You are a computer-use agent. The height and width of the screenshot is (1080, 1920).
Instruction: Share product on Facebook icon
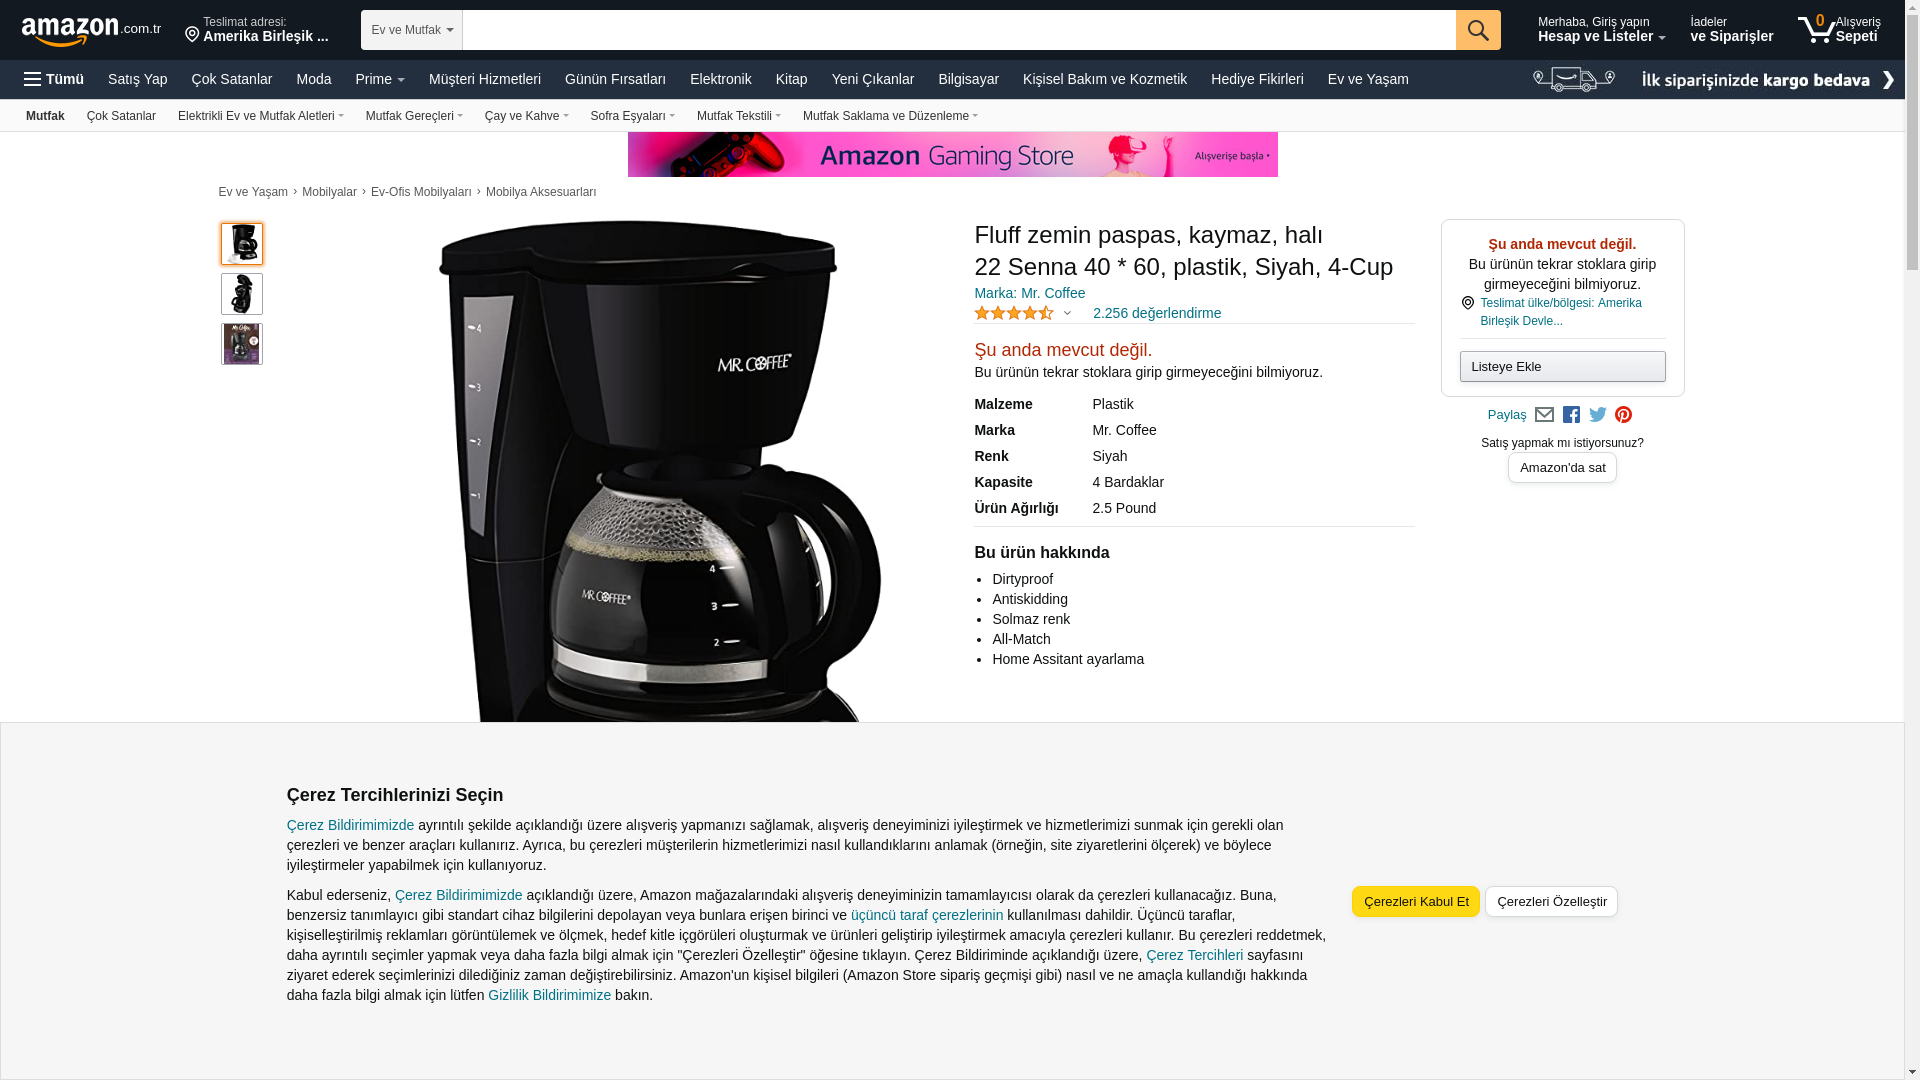coord(1571,415)
